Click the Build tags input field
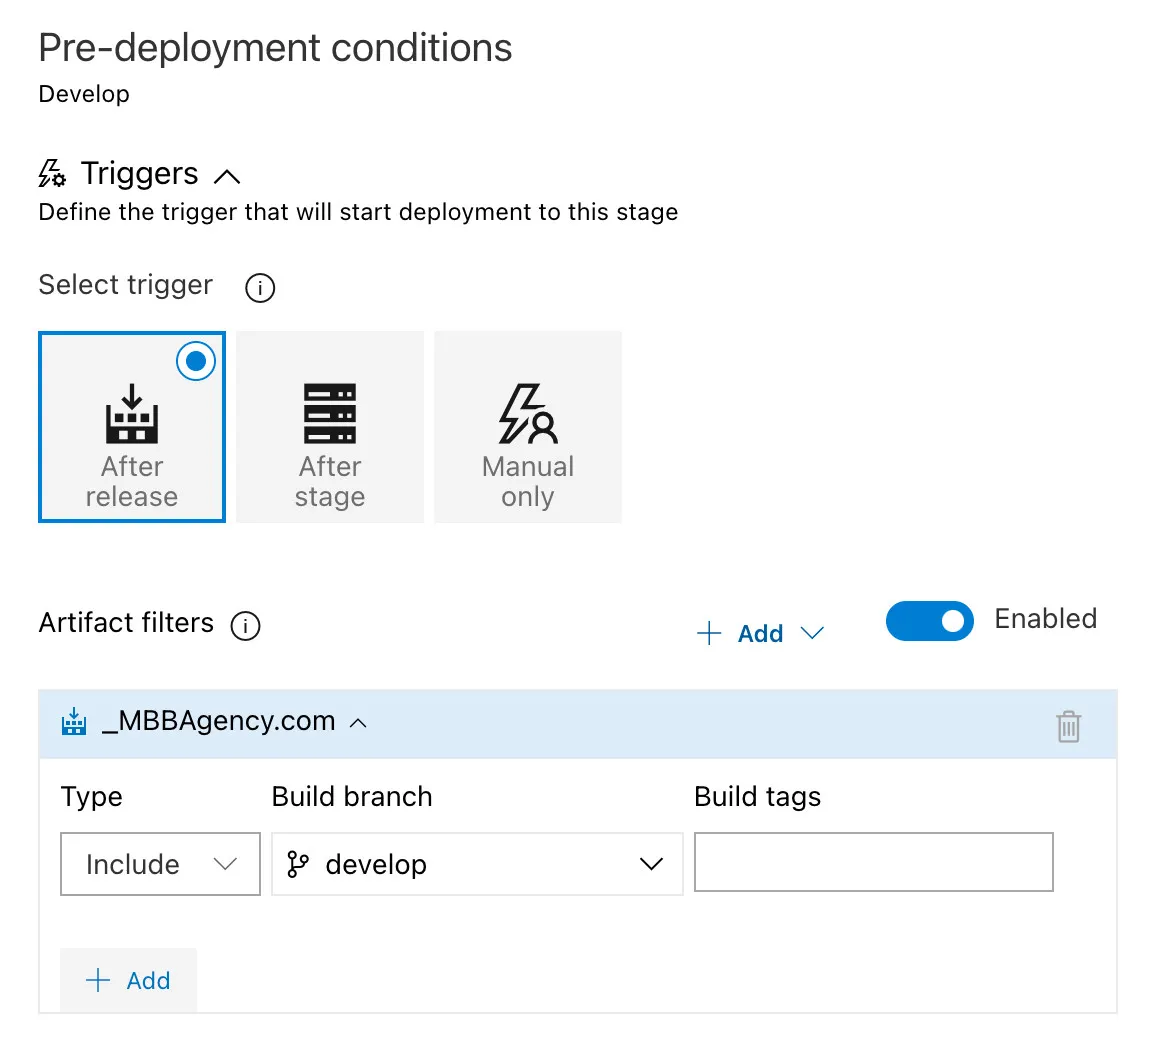The image size is (1154, 1038). click(873, 862)
